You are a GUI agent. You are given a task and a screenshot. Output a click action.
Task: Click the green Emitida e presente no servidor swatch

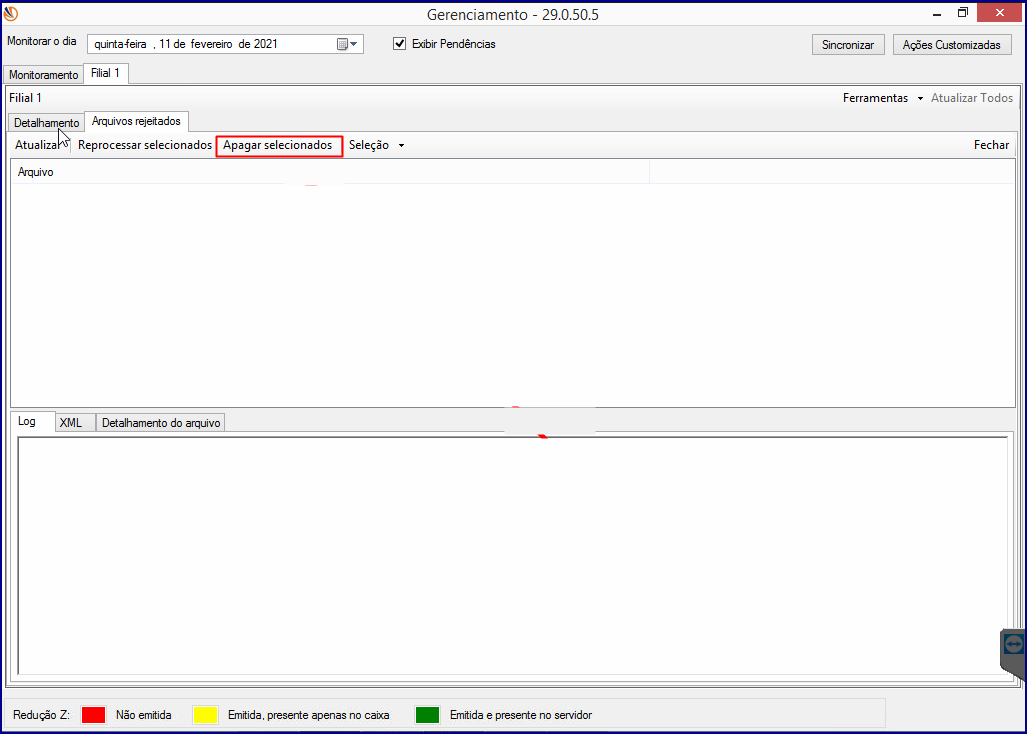(427, 715)
